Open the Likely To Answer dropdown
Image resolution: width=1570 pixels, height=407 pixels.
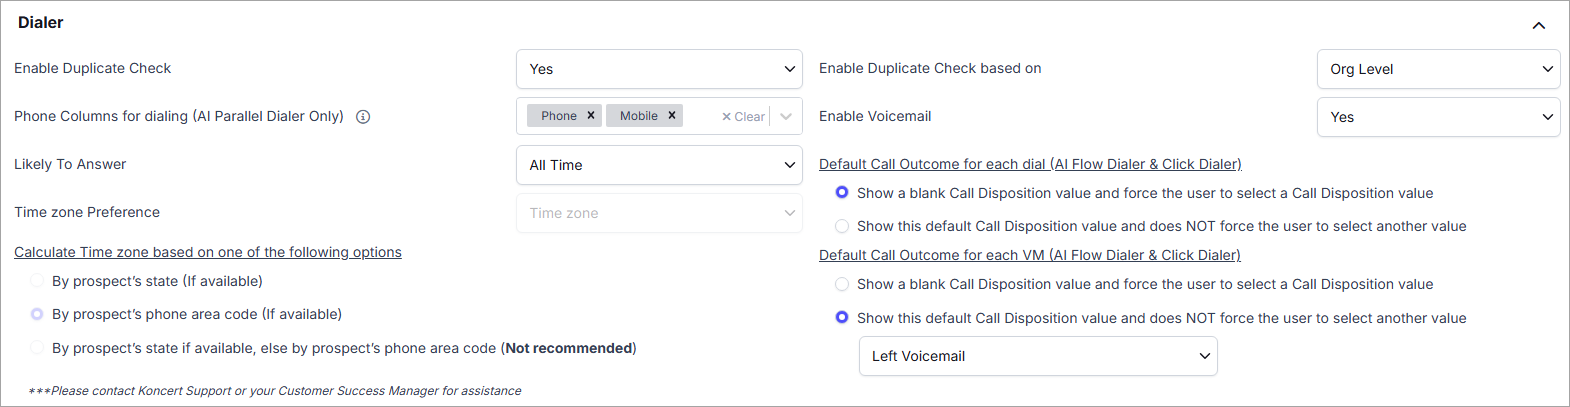click(x=659, y=165)
